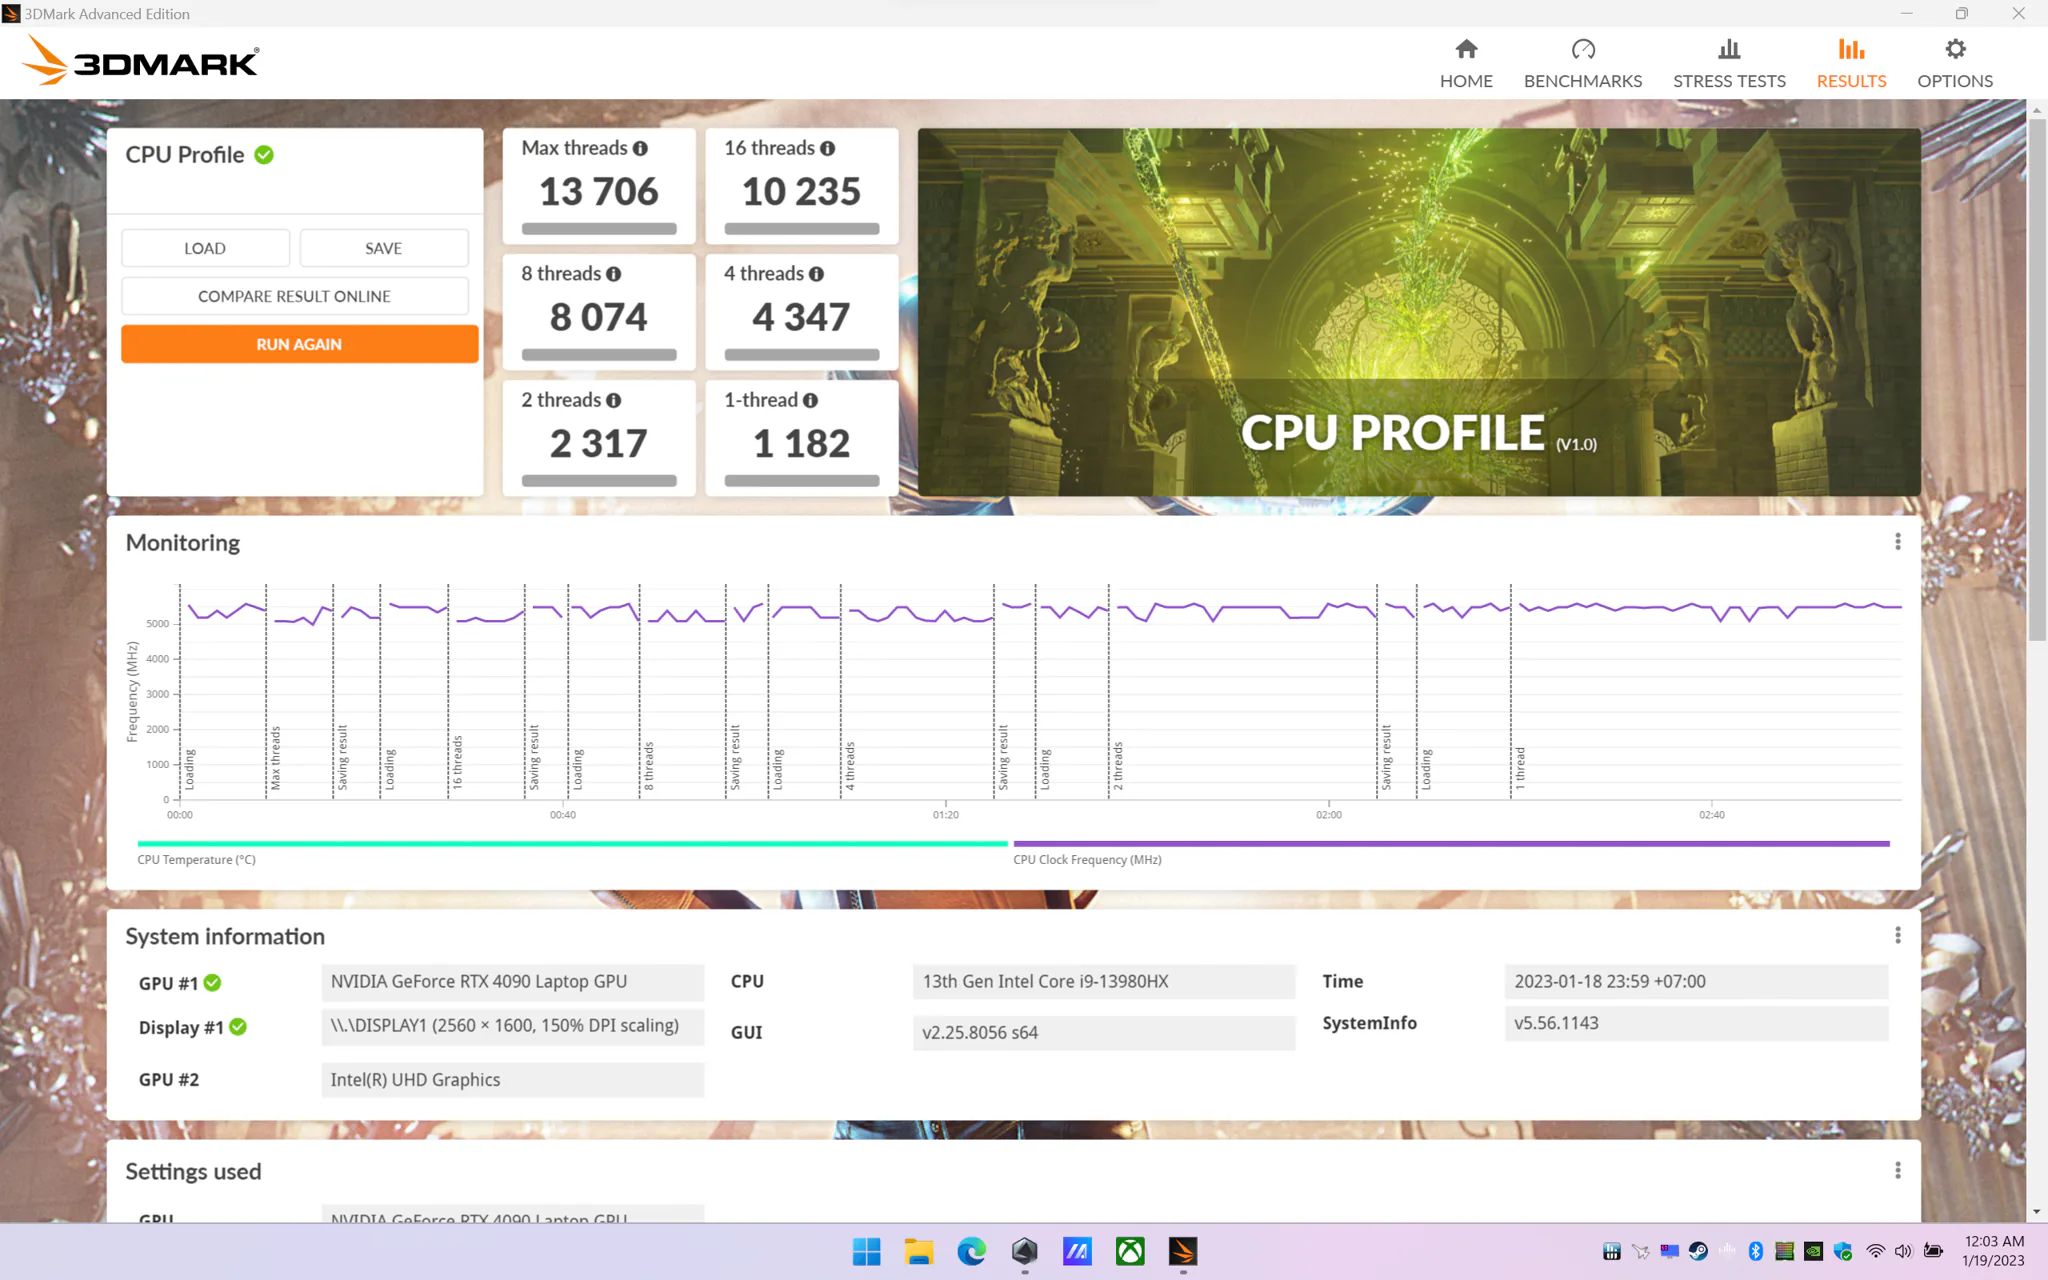Click the info icon next to 4 threads
Image resolution: width=2048 pixels, height=1280 pixels.
pos(816,274)
